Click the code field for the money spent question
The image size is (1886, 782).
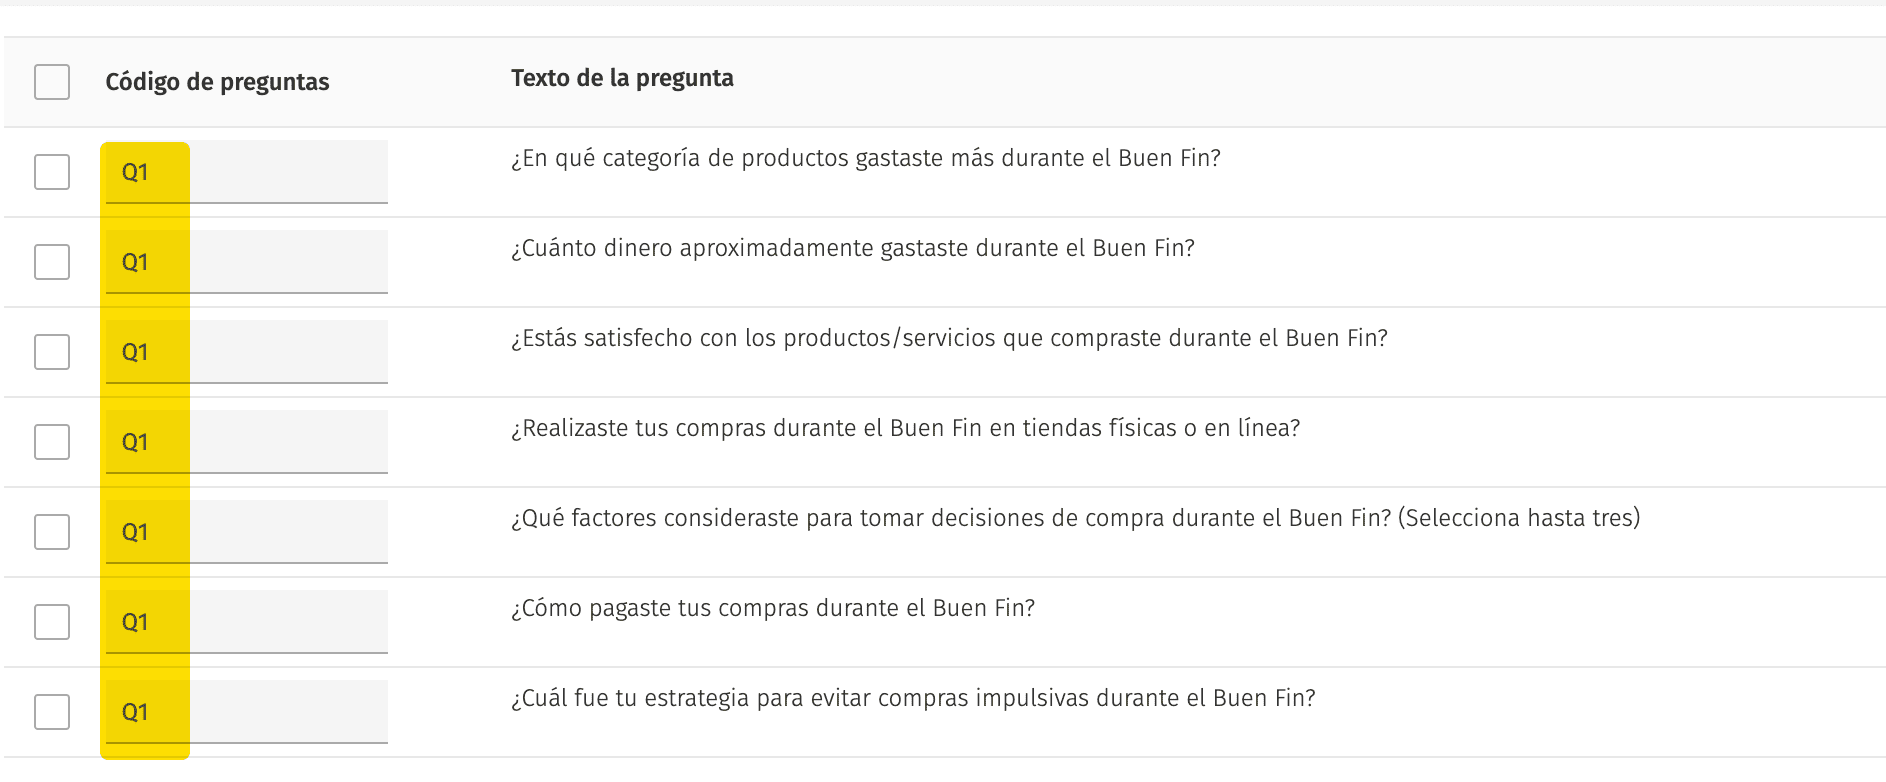click(x=246, y=262)
